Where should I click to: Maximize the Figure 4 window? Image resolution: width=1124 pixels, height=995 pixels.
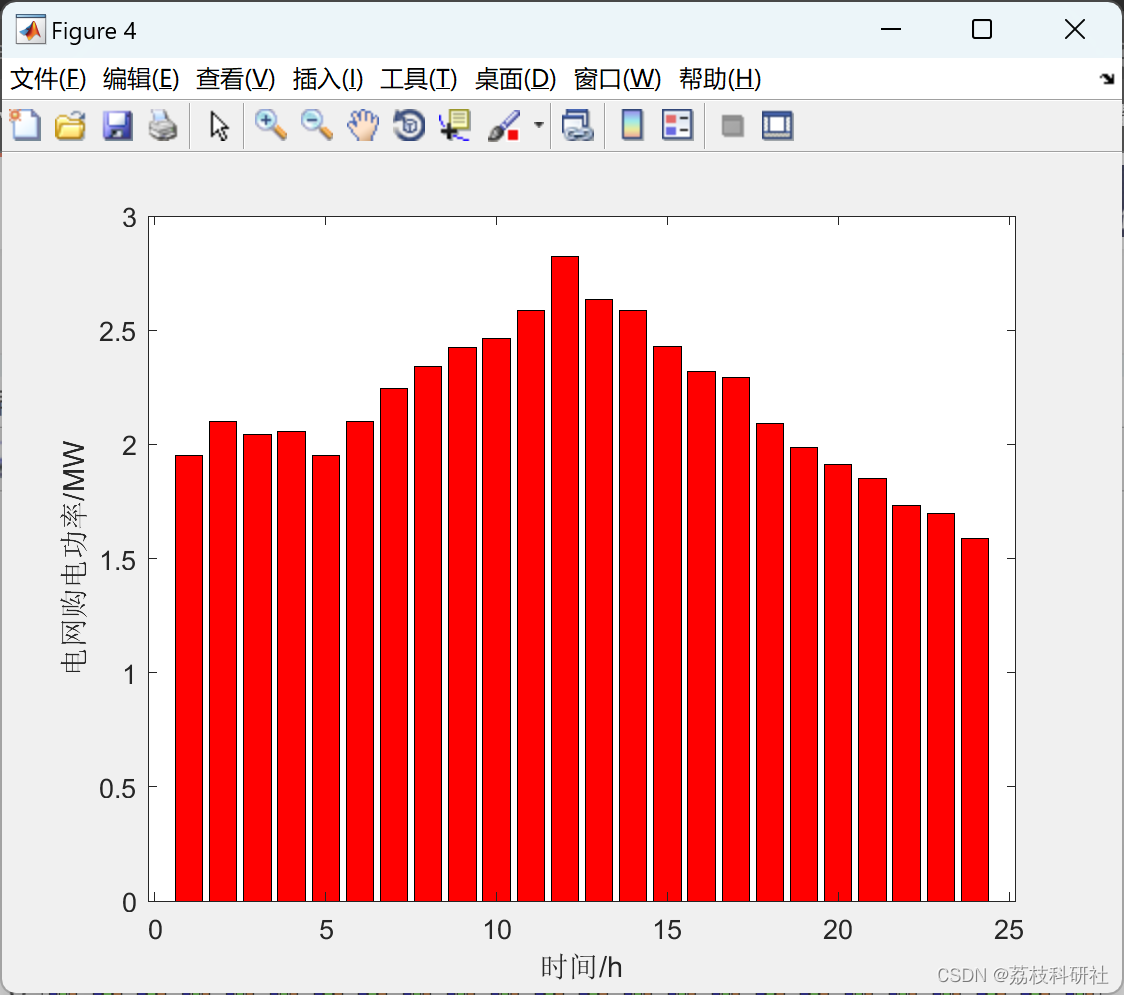[x=982, y=29]
